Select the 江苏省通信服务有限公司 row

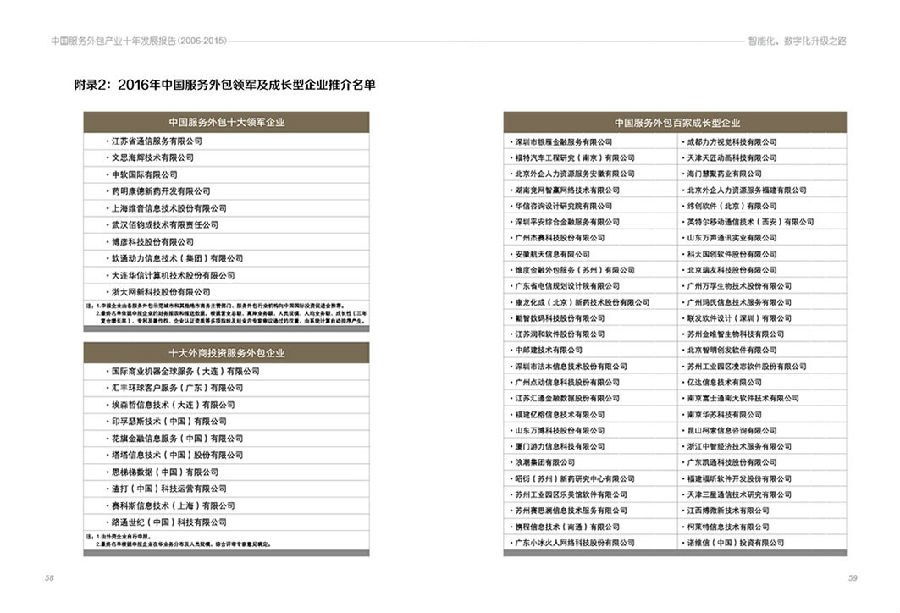(226, 141)
